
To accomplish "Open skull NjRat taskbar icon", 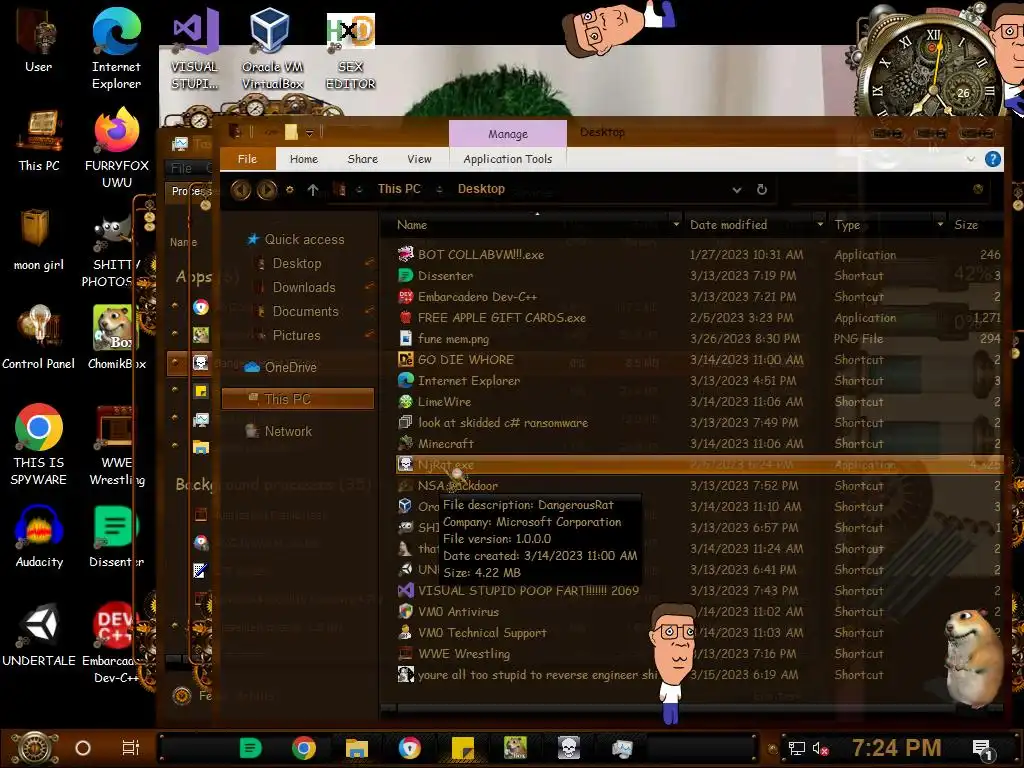I will tap(569, 748).
